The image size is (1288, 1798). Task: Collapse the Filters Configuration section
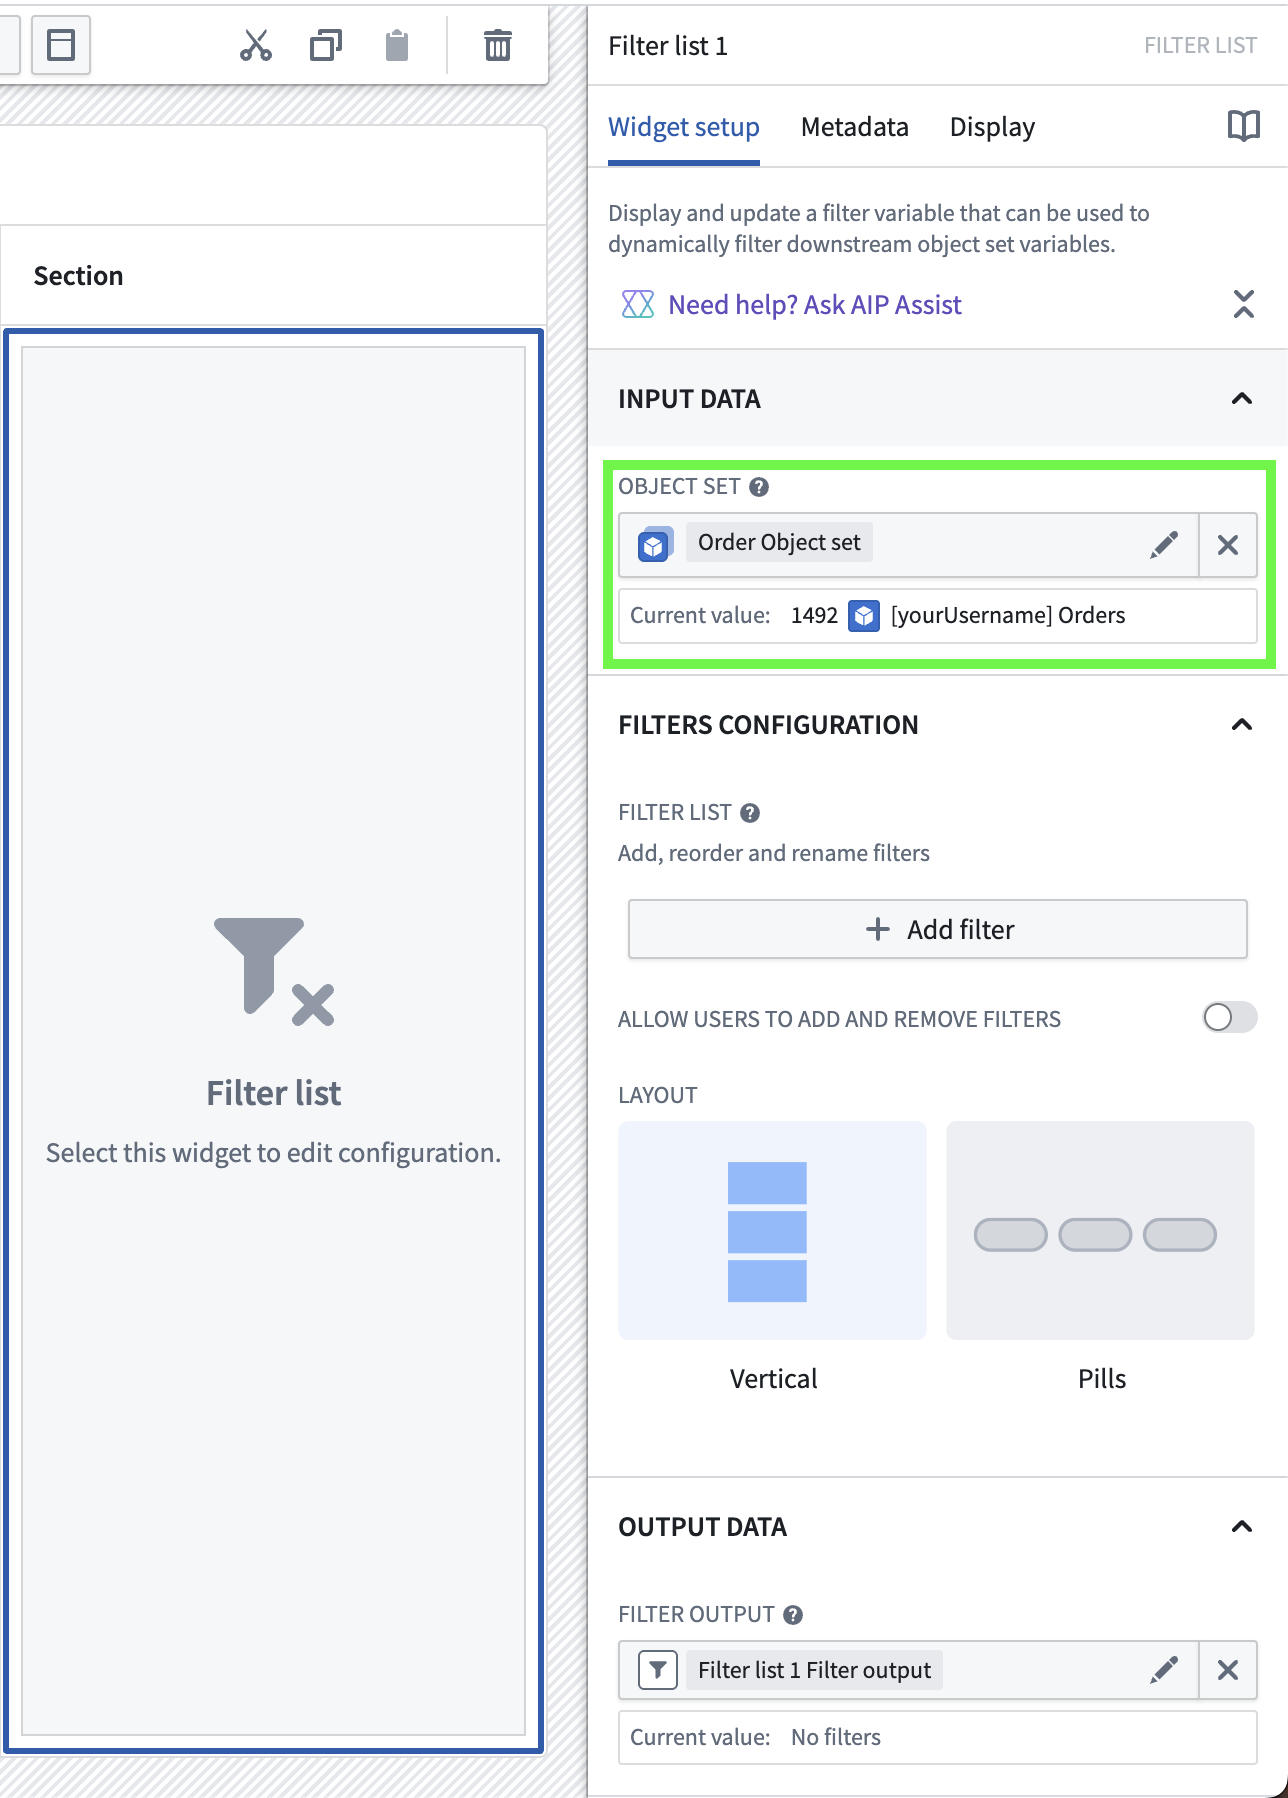pos(1242,725)
